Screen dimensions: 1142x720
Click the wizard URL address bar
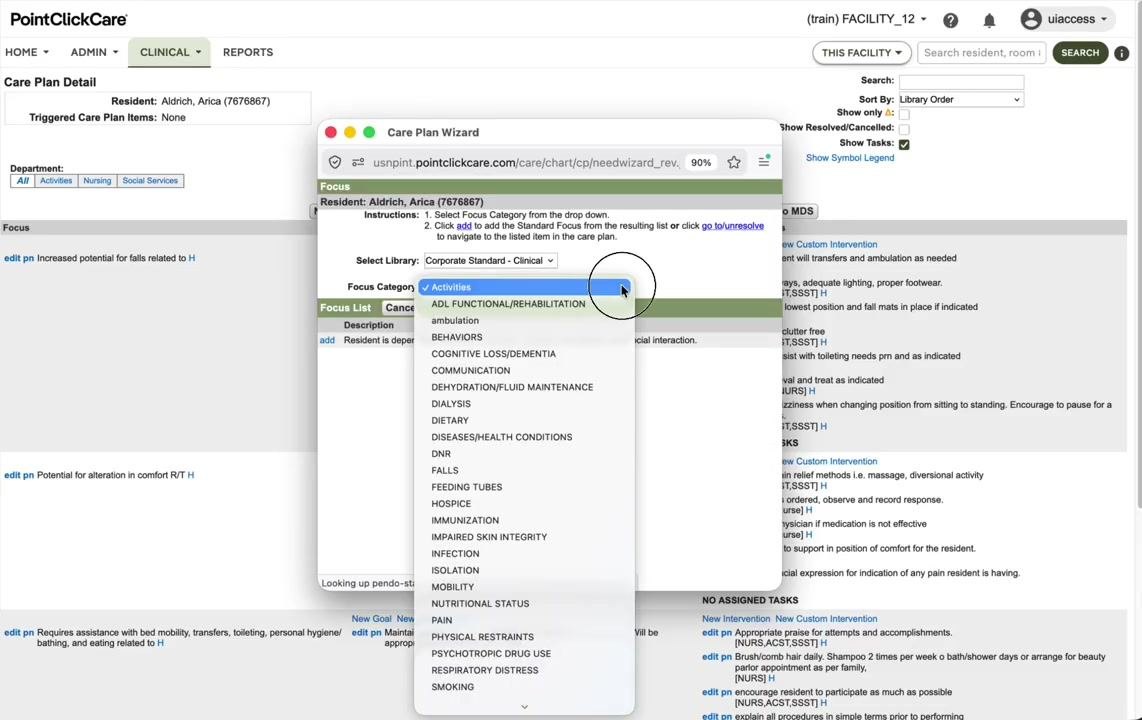tap(525, 162)
